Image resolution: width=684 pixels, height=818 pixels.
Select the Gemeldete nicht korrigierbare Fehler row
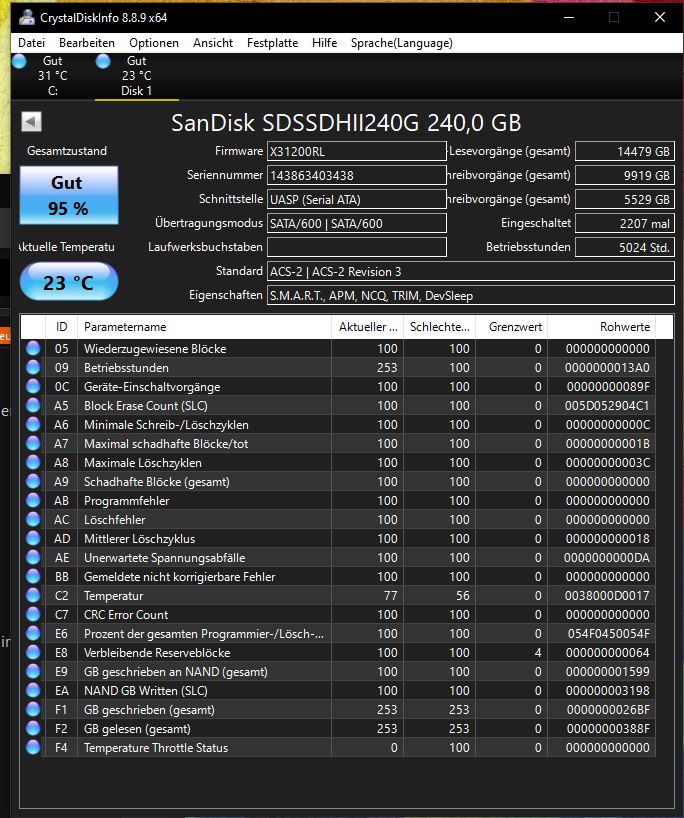(338, 576)
